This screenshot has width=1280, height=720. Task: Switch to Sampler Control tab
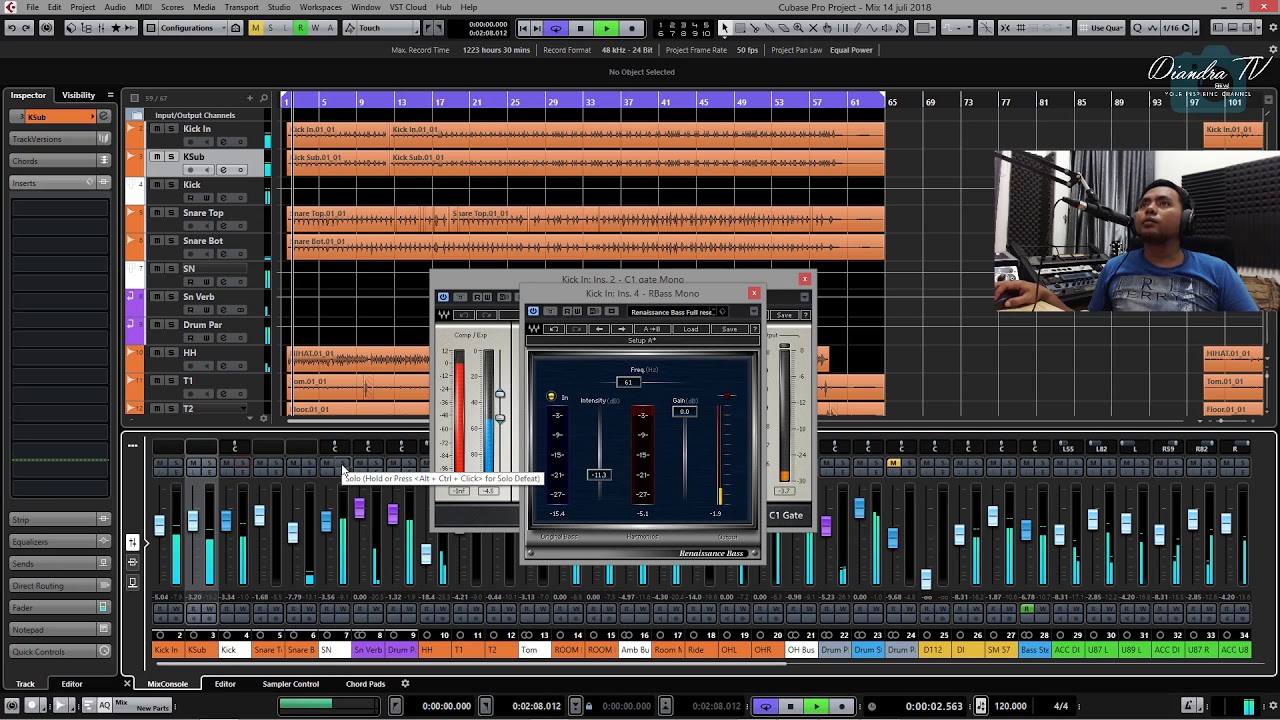pyautogui.click(x=291, y=684)
